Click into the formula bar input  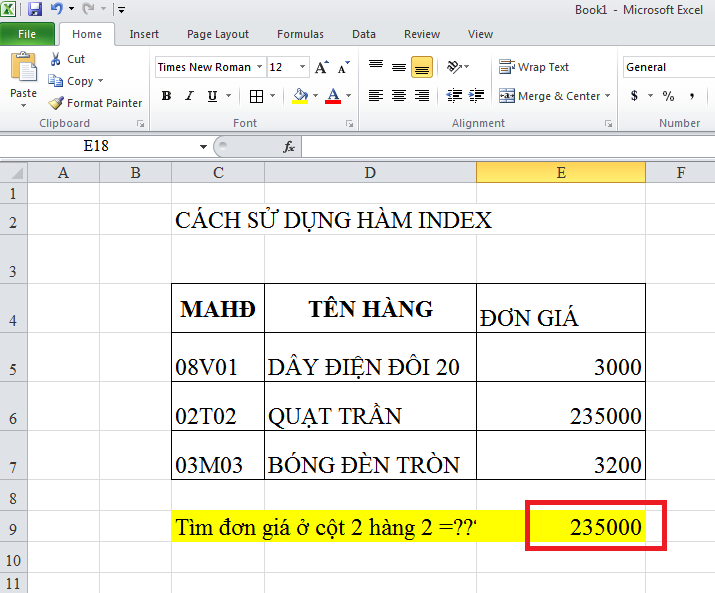(x=508, y=146)
